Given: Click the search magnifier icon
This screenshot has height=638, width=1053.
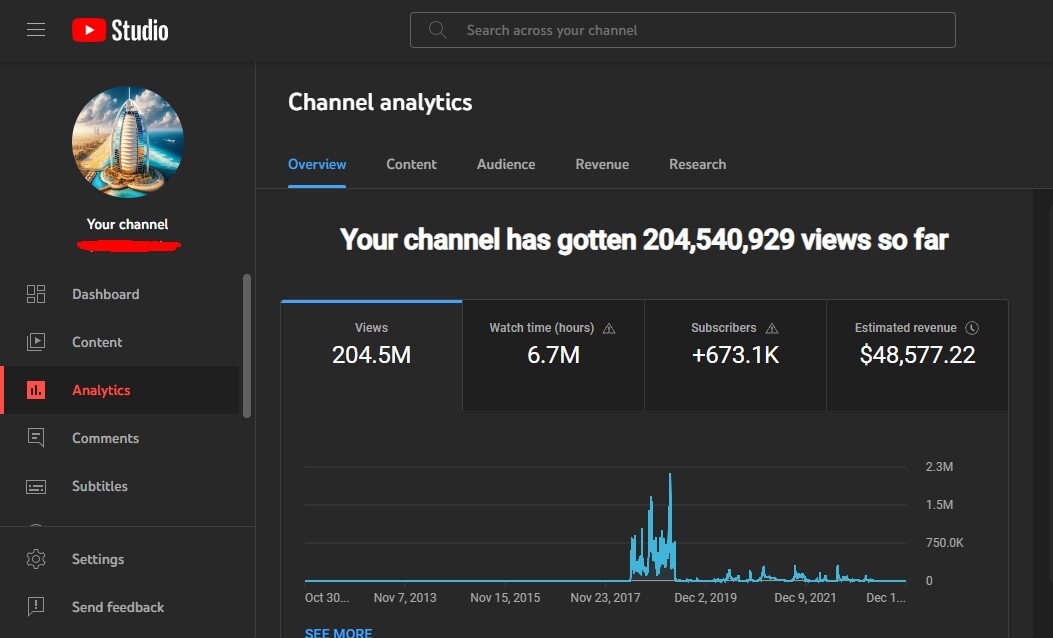Looking at the screenshot, I should coord(437,30).
